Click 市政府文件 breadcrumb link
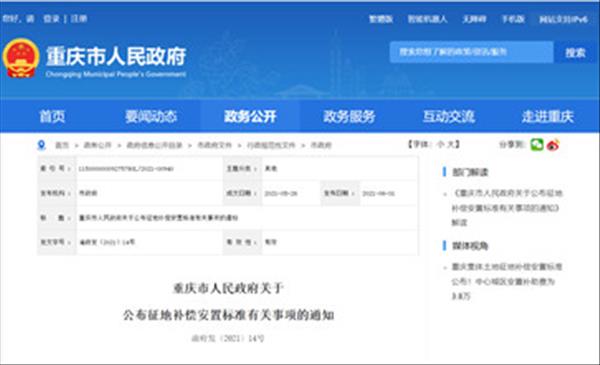This screenshot has width=600, height=365. click(x=215, y=145)
